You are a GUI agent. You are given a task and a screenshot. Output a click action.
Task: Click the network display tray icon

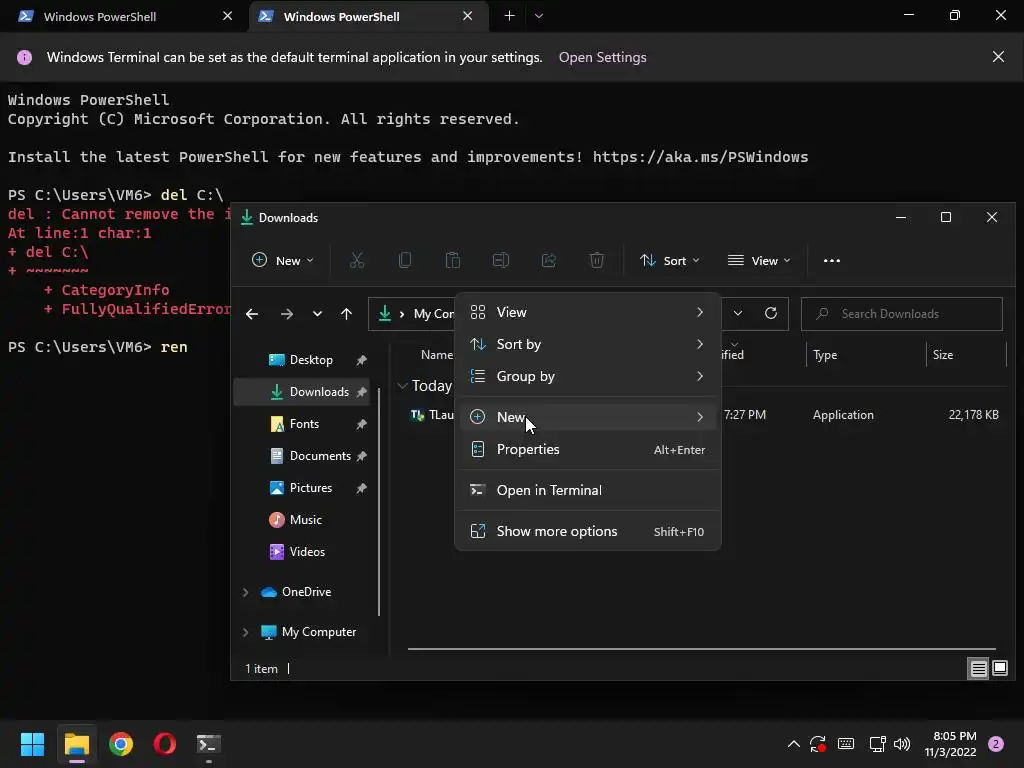(877, 744)
